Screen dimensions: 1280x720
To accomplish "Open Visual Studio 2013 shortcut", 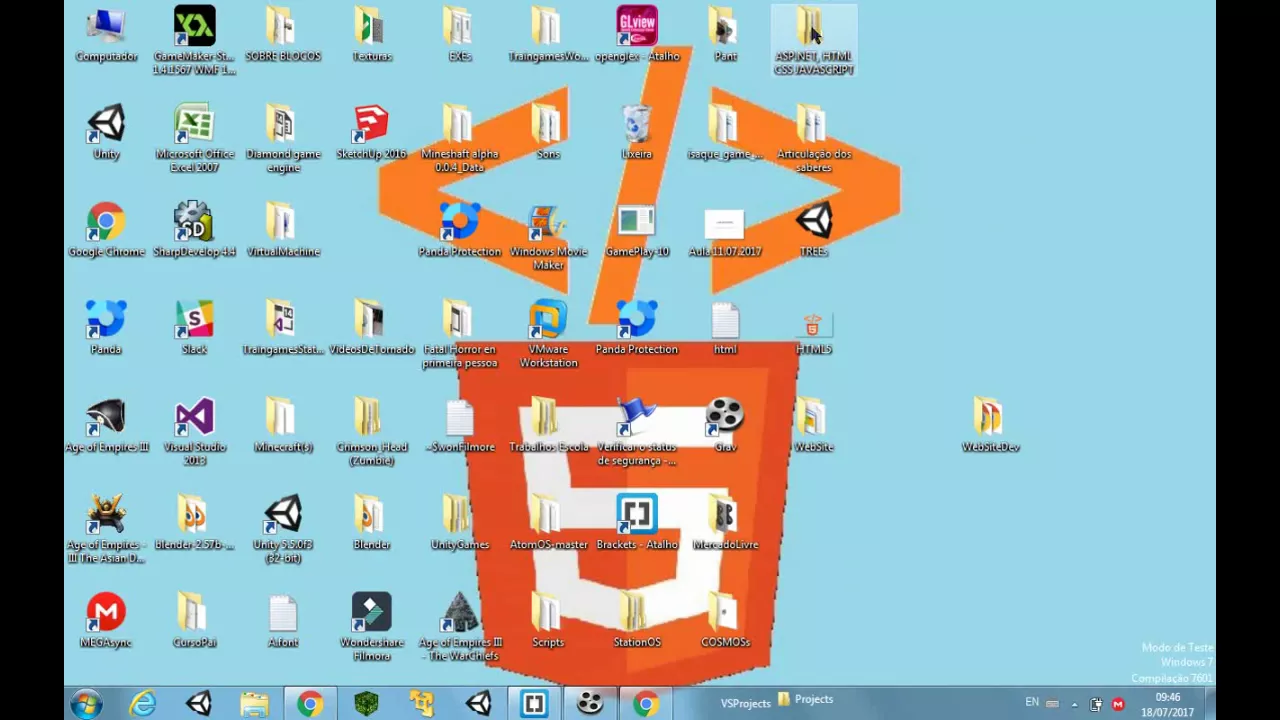I will tap(194, 432).
